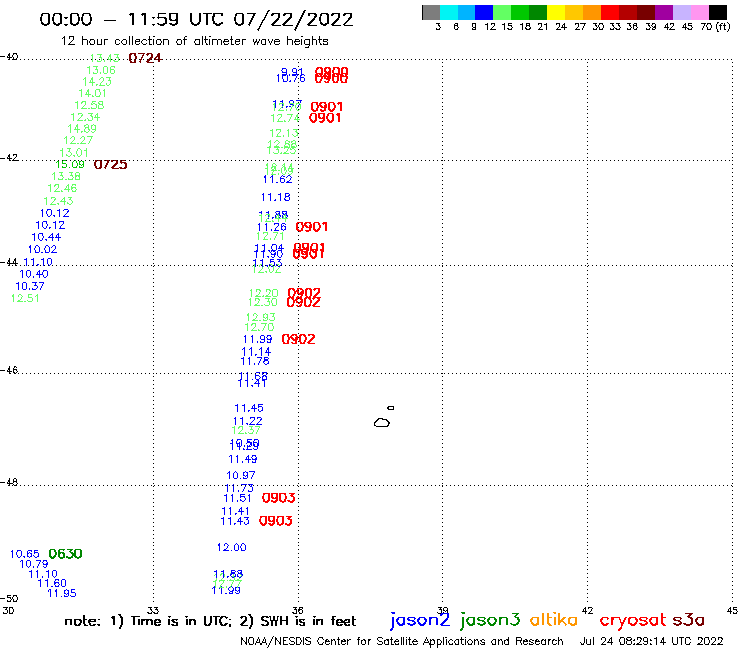Click the wave height value 11.62

point(278,179)
